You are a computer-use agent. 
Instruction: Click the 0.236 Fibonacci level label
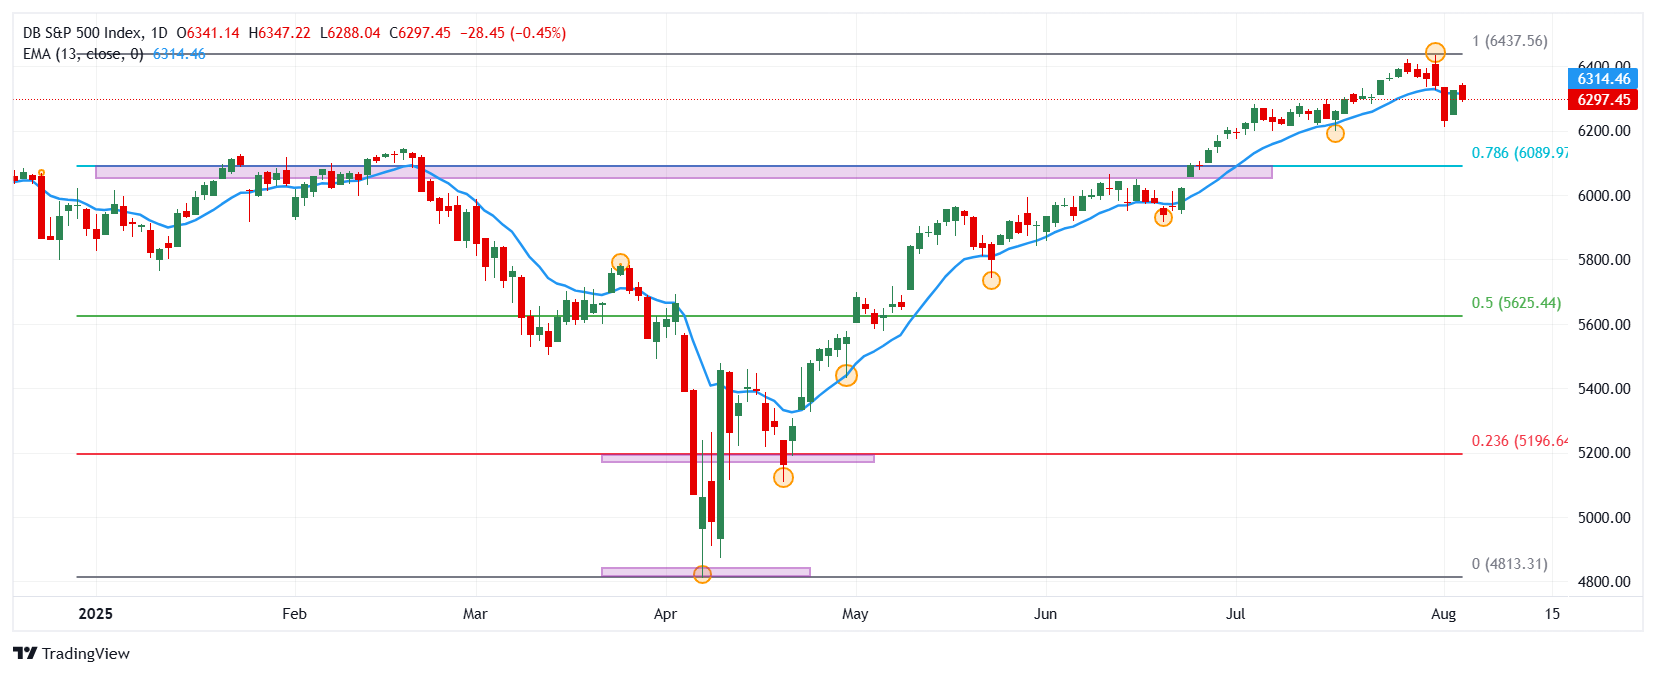[1518, 441]
